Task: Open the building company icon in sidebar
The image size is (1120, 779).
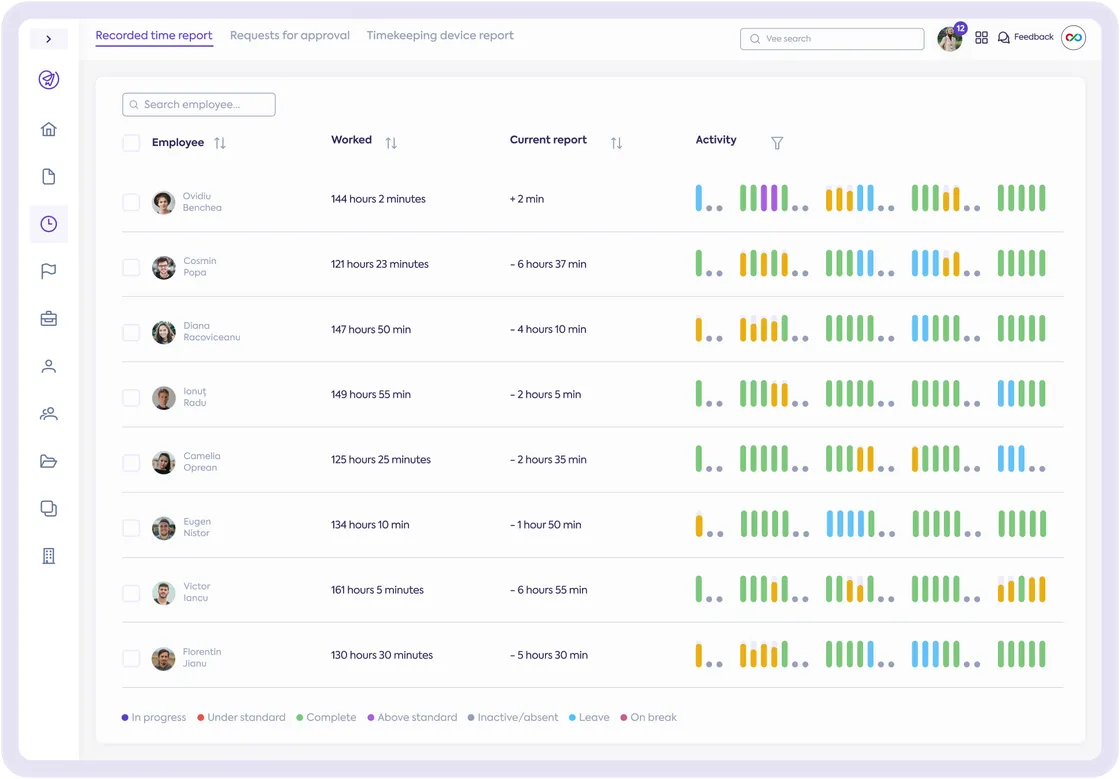Action: click(49, 556)
